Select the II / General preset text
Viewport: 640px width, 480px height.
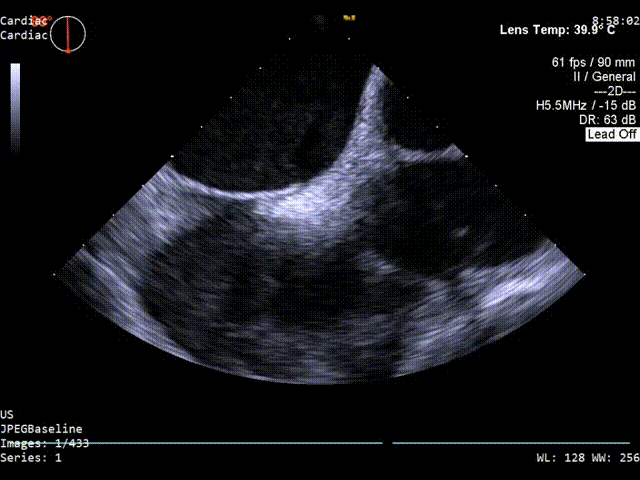601,76
